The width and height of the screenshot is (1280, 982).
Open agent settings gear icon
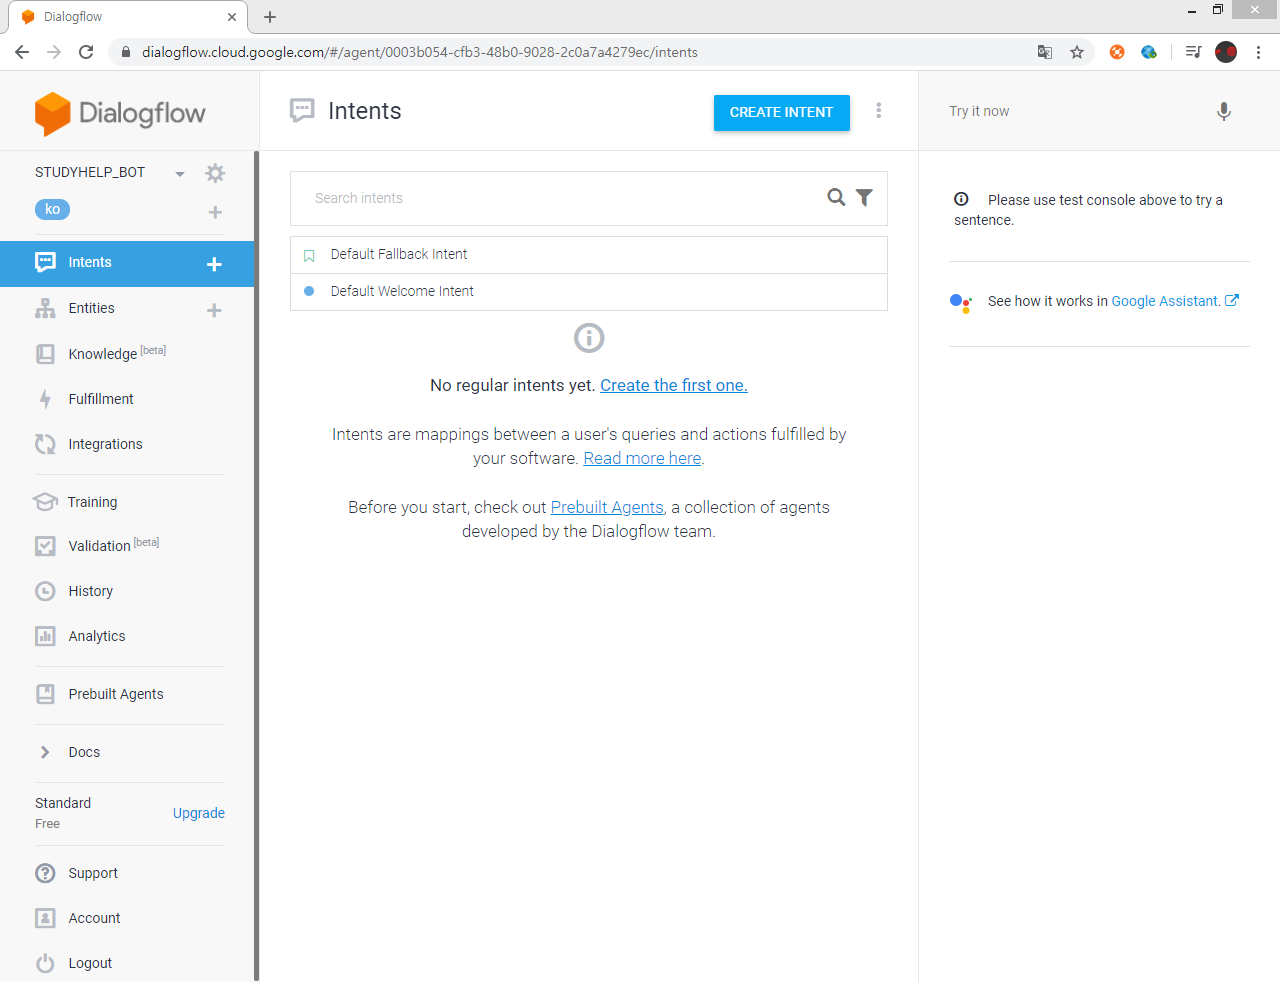pyautogui.click(x=215, y=173)
